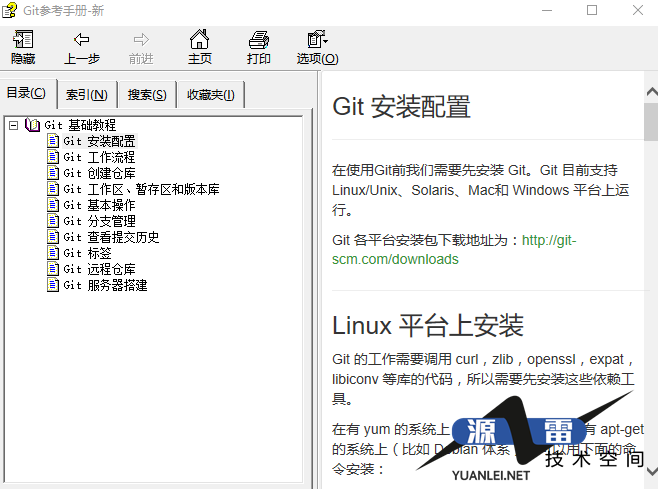Click page icon beside Git 工作区、暂存区和版本库
658x489 pixels.
(53, 189)
